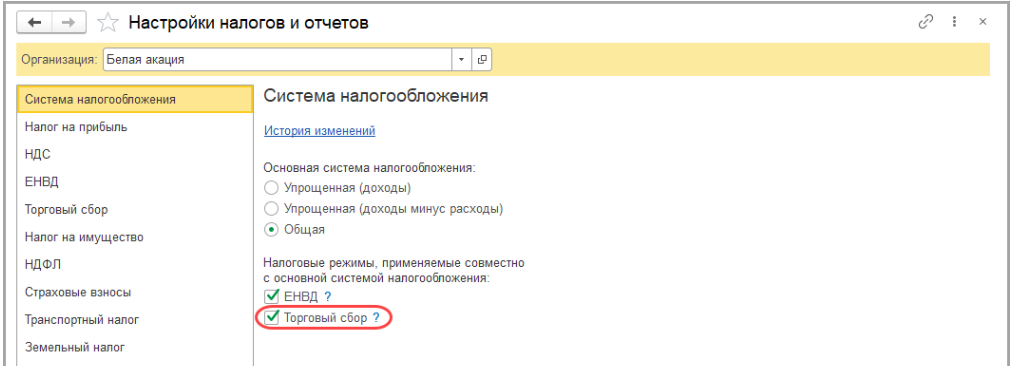Go forward with the right arrow button
This screenshot has height=366, width=1010.
tap(70, 23)
